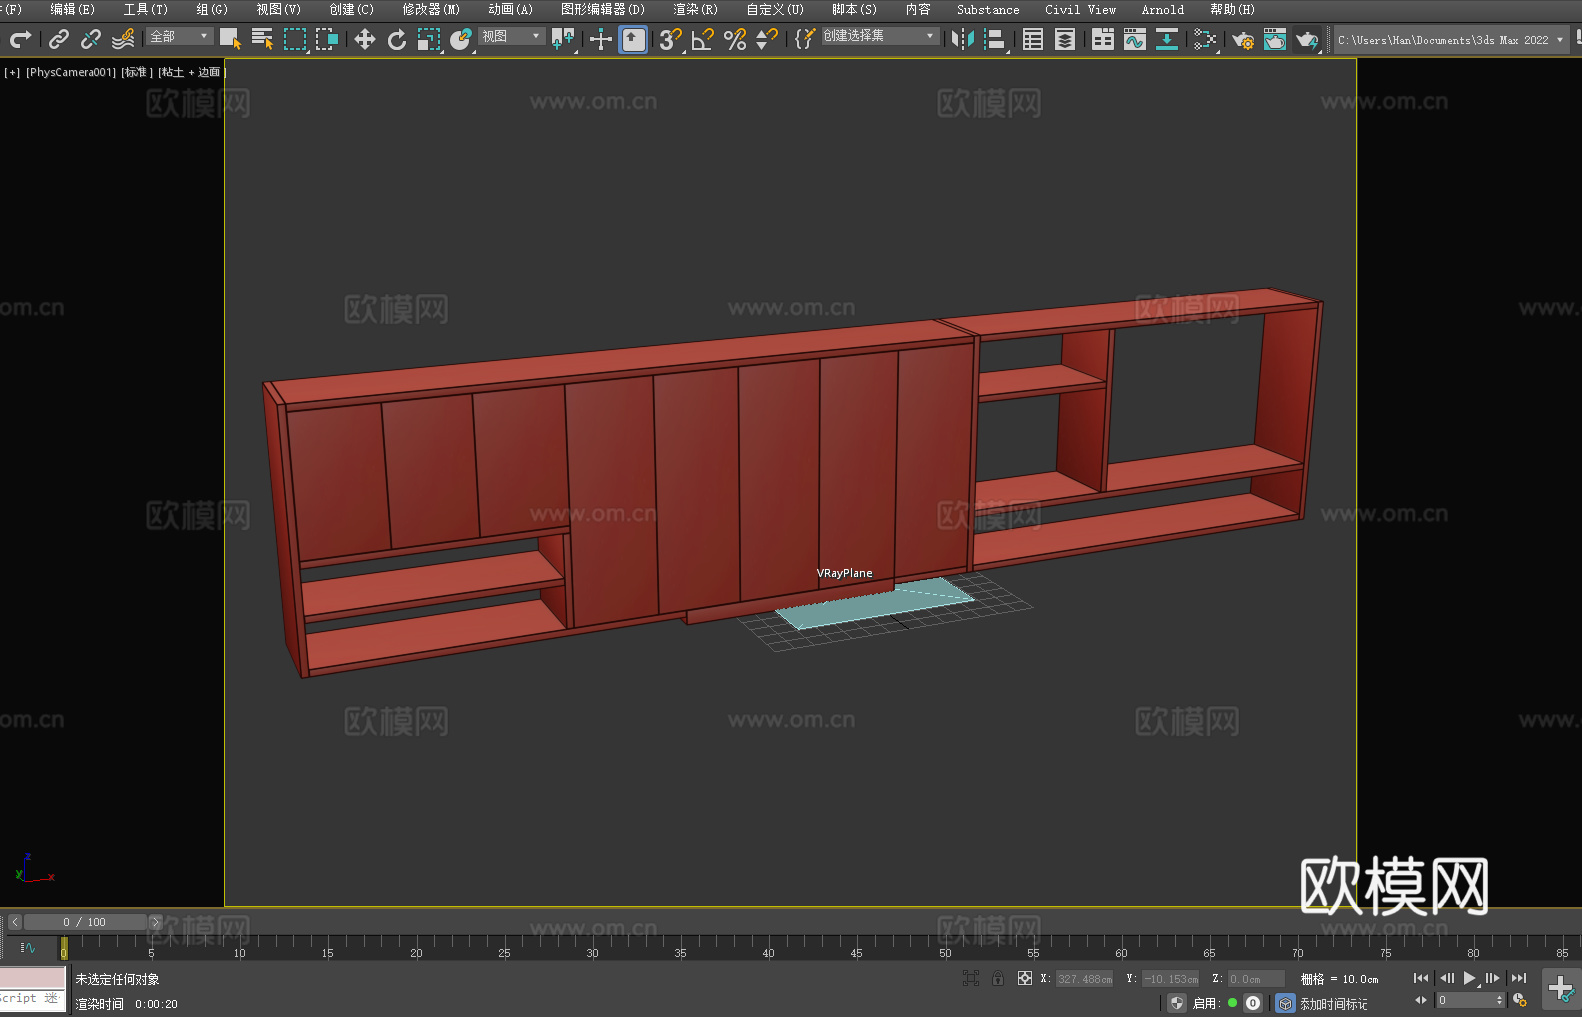
Task: Toggle the 3D Snaps button
Action: pos(671,39)
